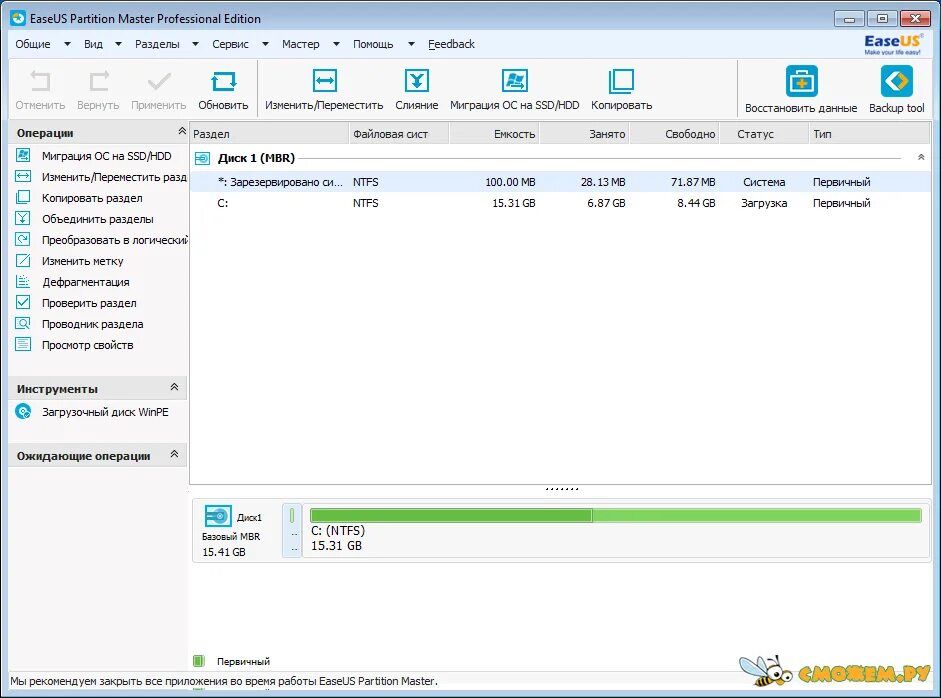The width and height of the screenshot is (941, 698).
Task: Sort by the Файловая сист column header
Action: 399,134
